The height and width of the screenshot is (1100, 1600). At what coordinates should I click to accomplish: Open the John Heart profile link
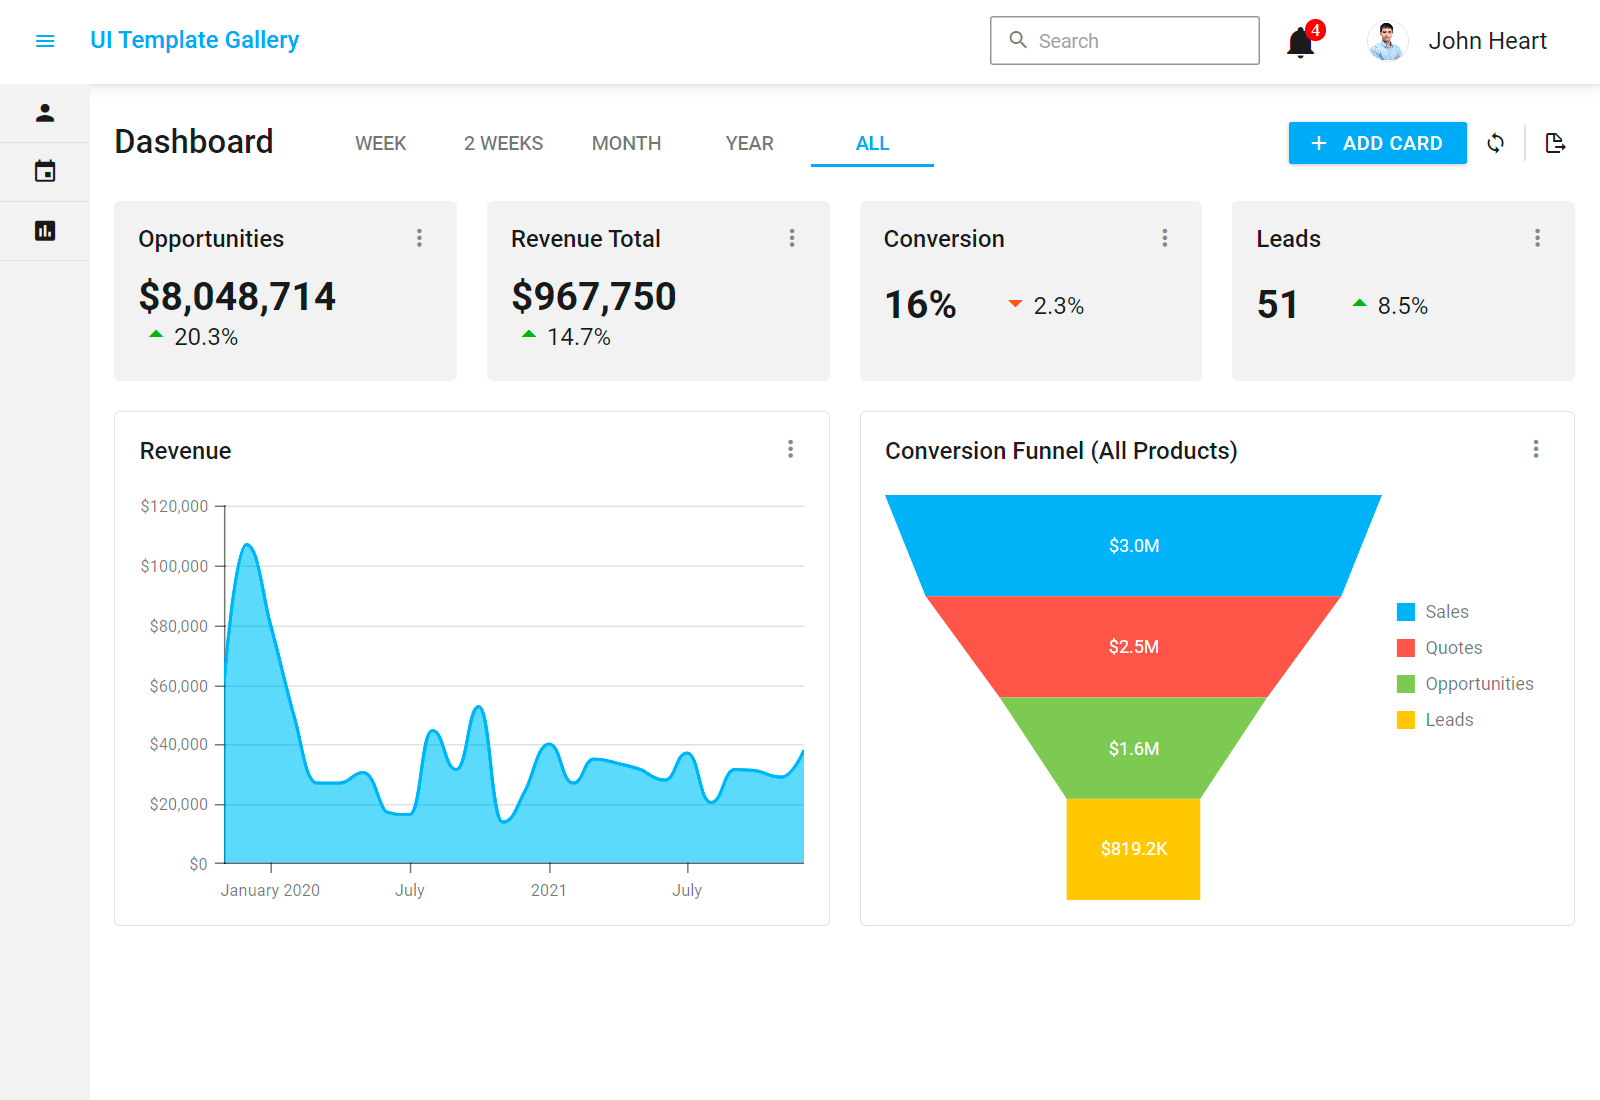click(1488, 40)
